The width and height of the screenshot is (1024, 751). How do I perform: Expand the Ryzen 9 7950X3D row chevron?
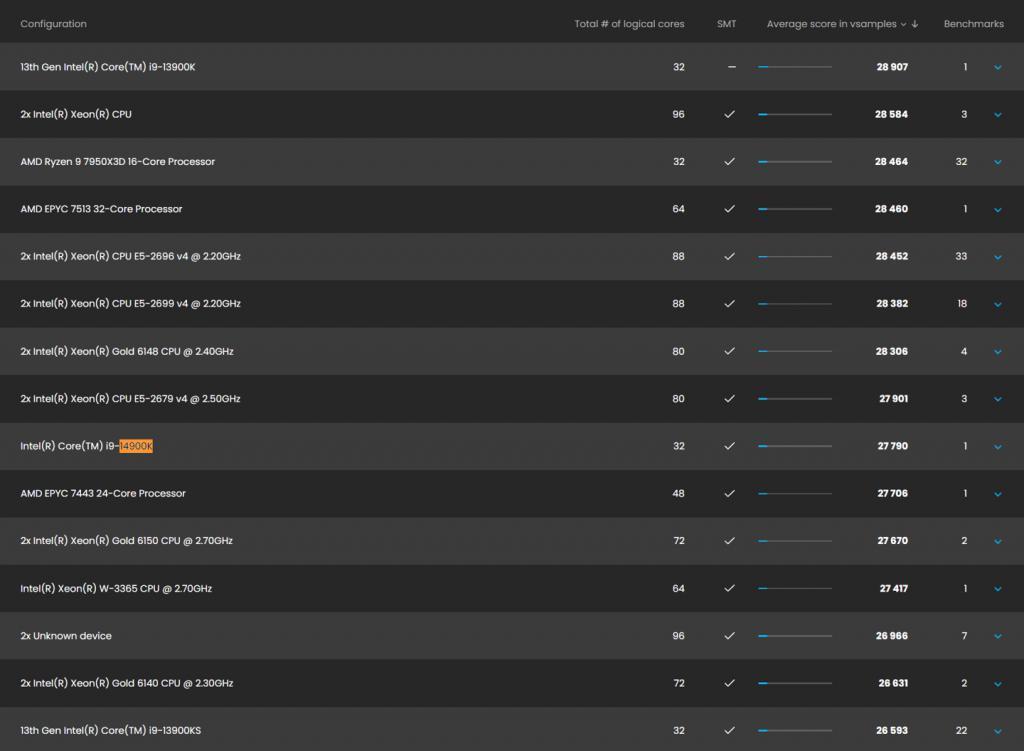(998, 162)
